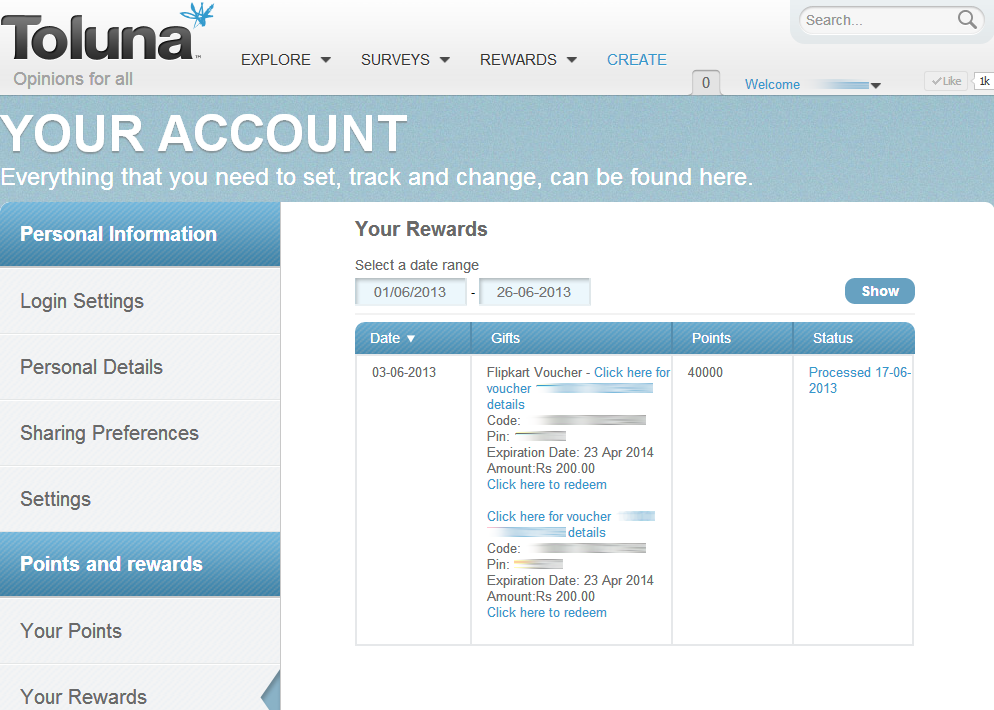Click the notification counter badge
This screenshot has width=994, height=710.
coord(706,82)
